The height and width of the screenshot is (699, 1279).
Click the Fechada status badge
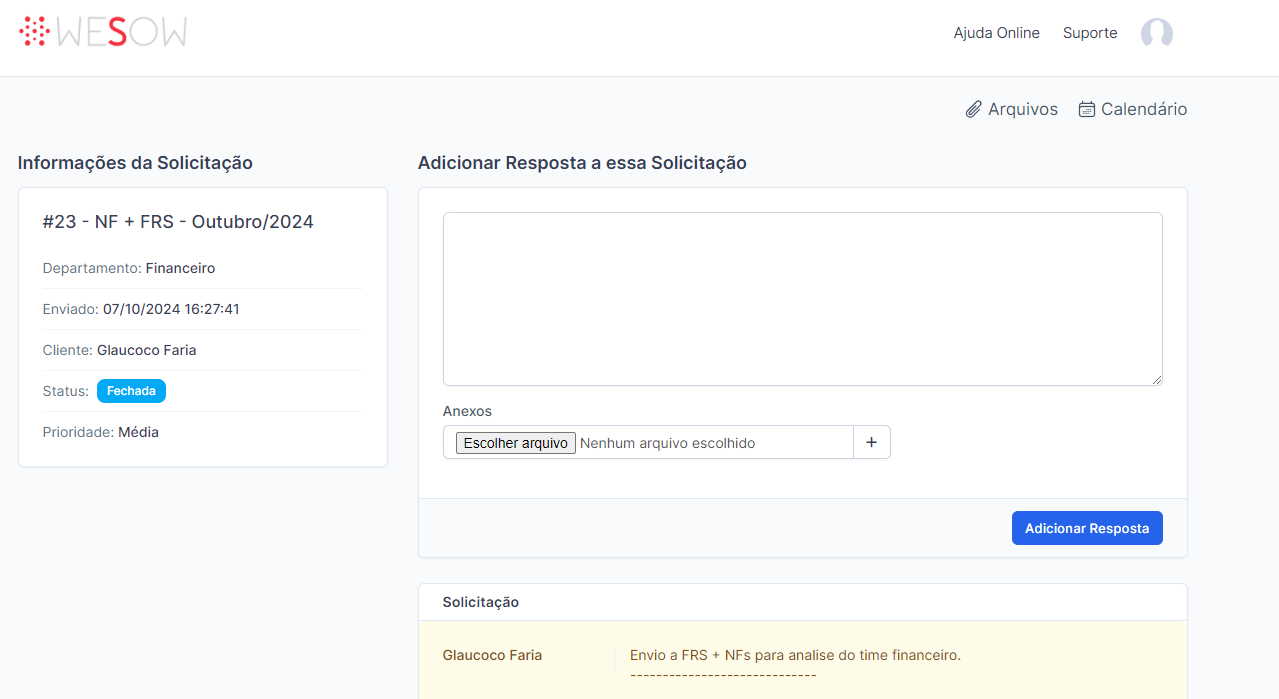pyautogui.click(x=131, y=391)
